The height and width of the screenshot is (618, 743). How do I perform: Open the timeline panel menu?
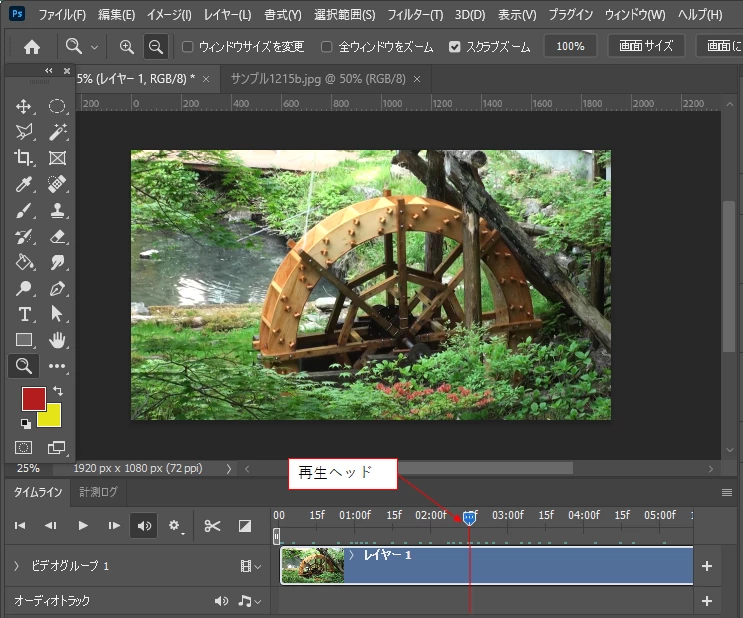coord(727,492)
